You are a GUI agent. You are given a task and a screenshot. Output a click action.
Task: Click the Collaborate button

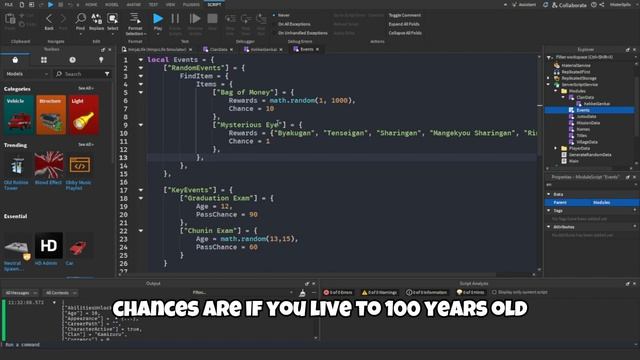569,5
